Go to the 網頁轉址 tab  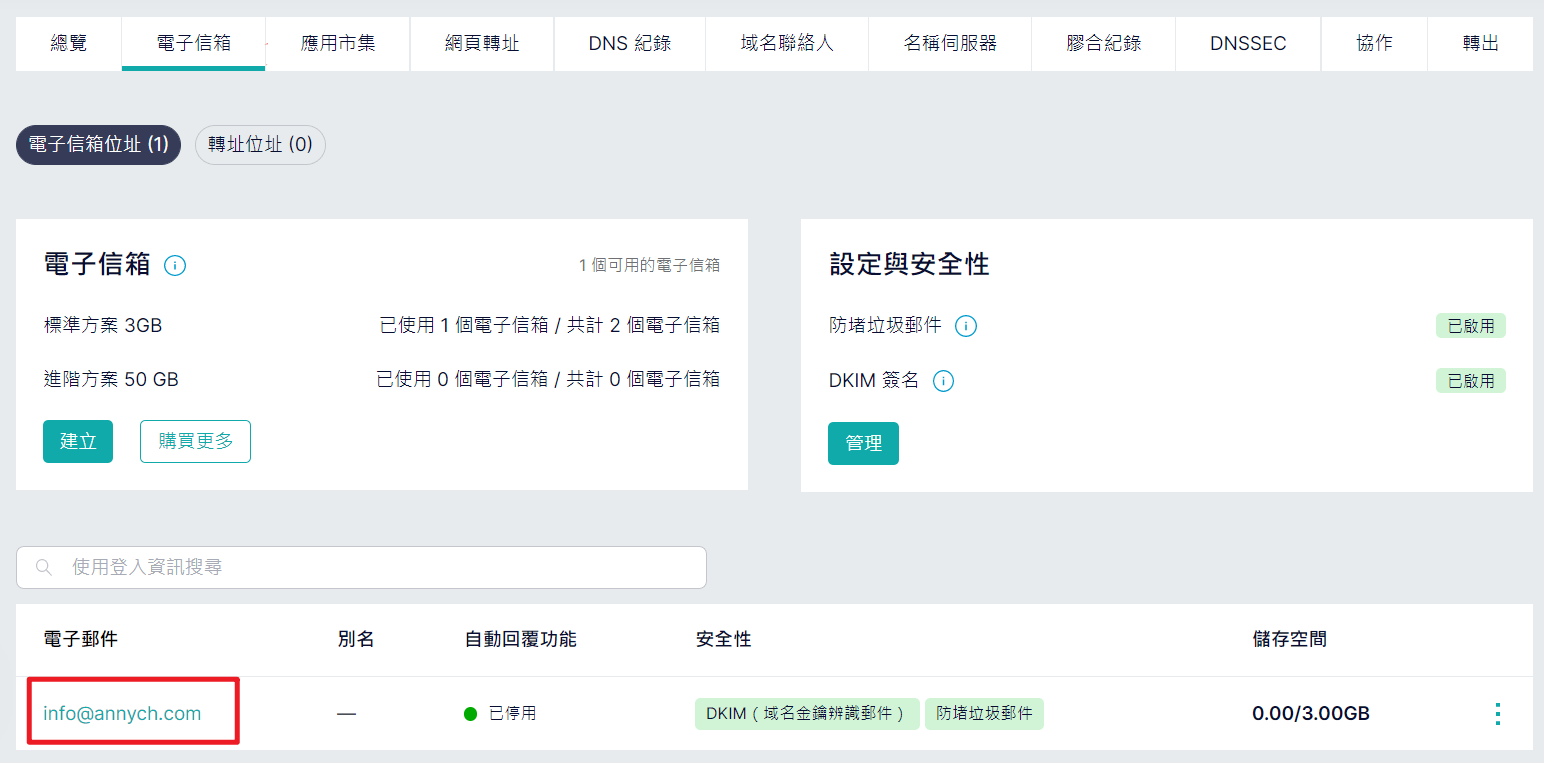point(482,43)
